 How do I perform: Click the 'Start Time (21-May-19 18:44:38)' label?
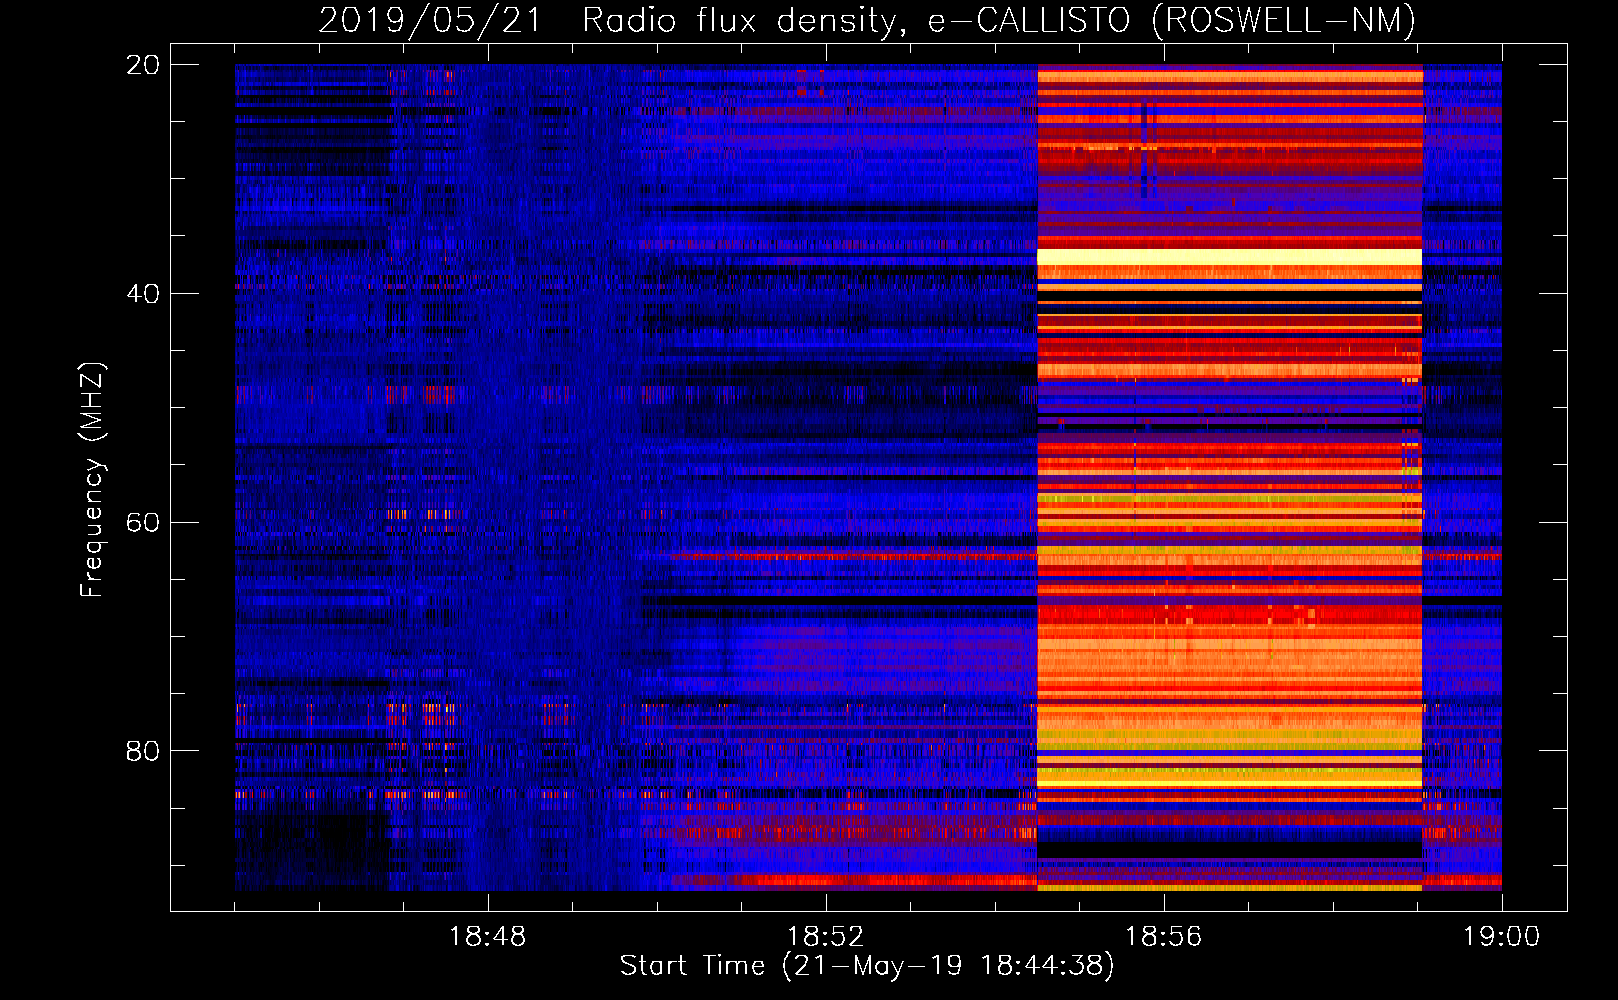tap(867, 966)
